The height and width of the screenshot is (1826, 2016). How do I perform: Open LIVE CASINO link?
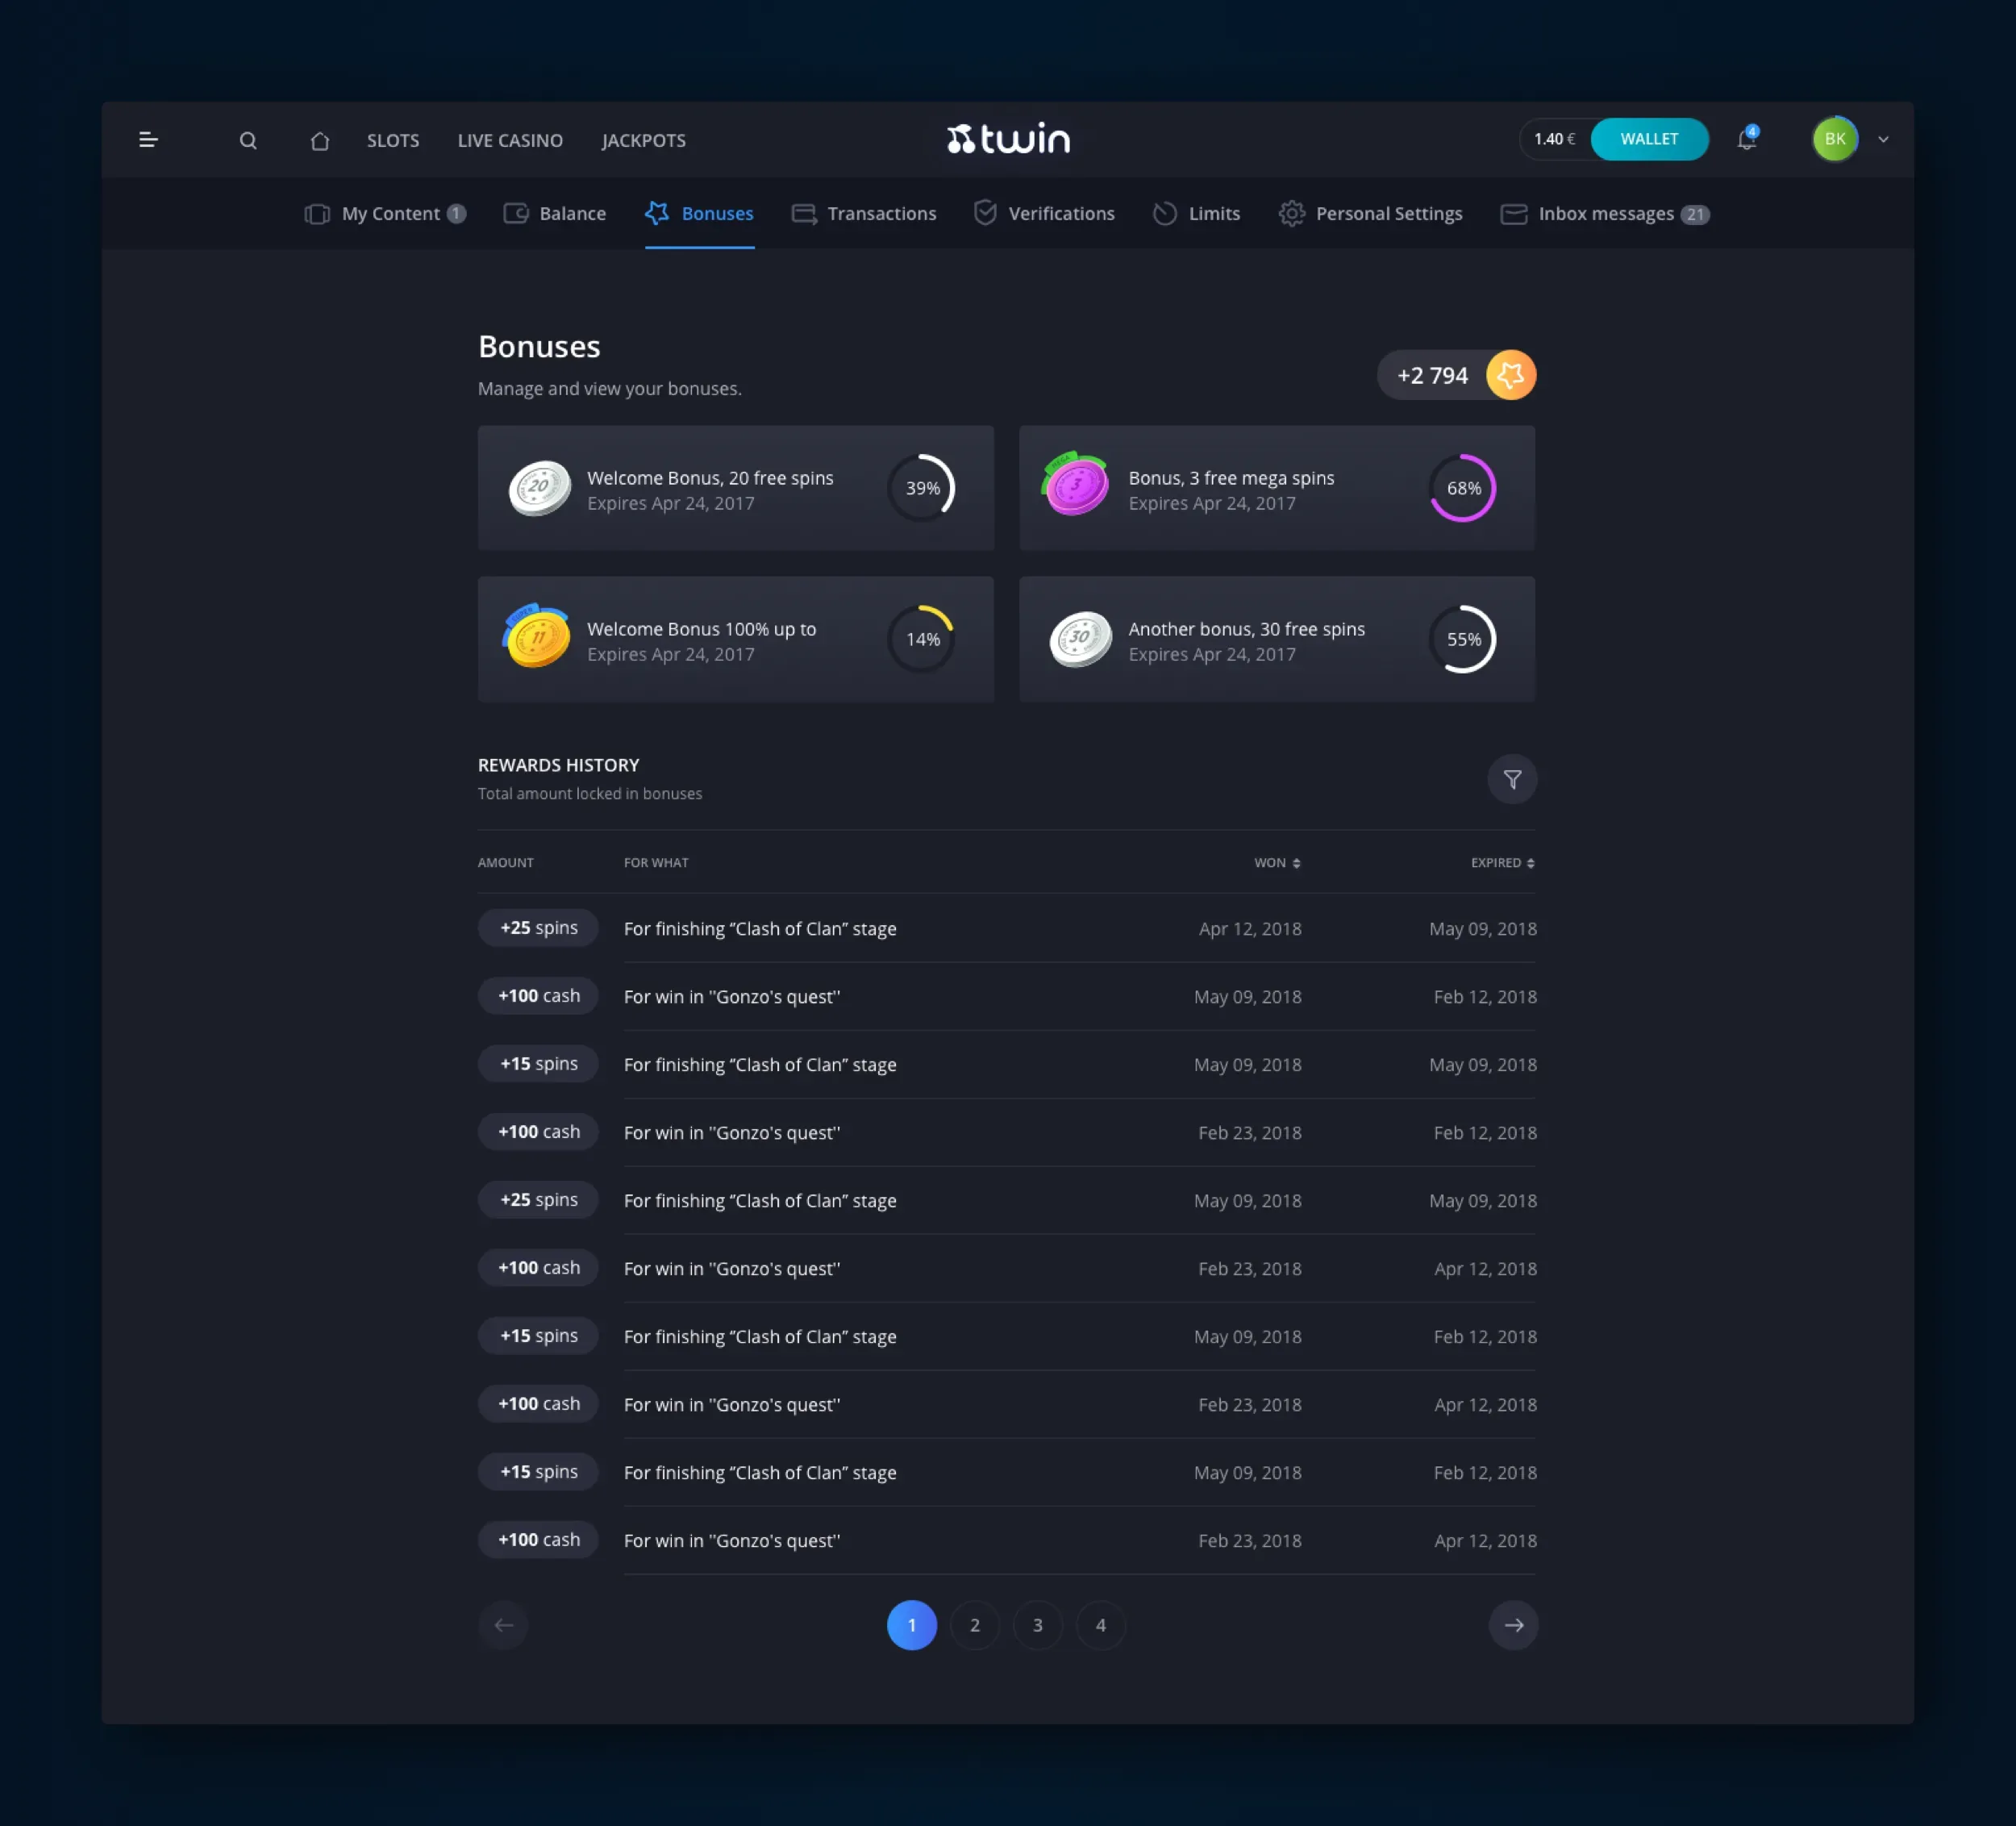point(510,141)
